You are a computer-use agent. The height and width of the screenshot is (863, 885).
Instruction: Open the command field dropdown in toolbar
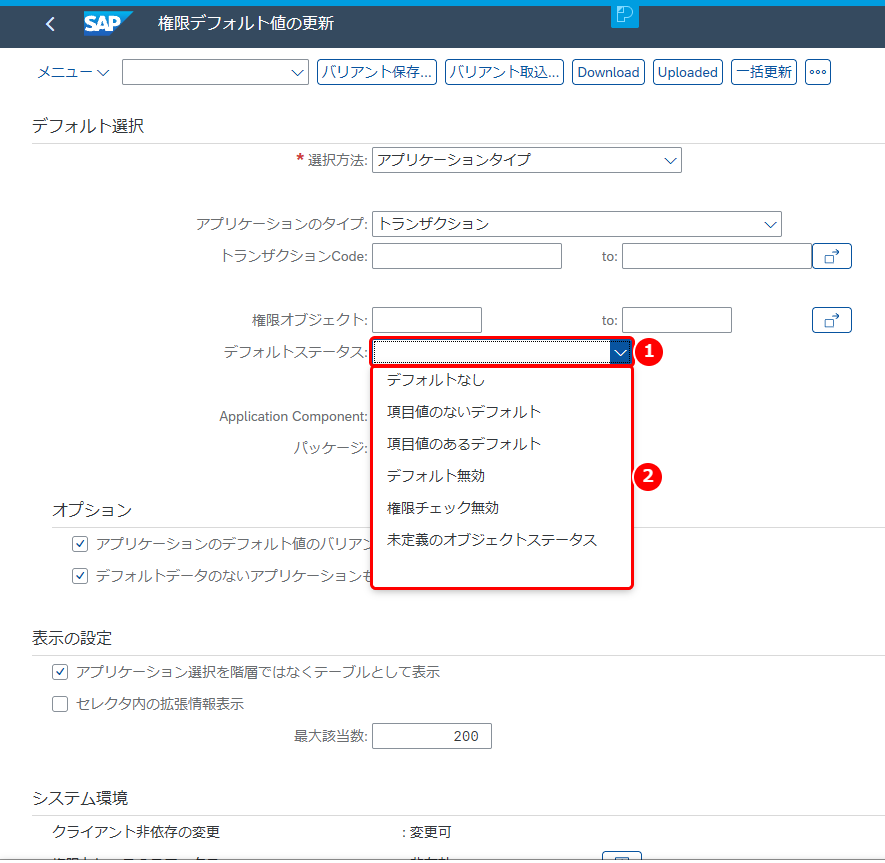pos(297,72)
